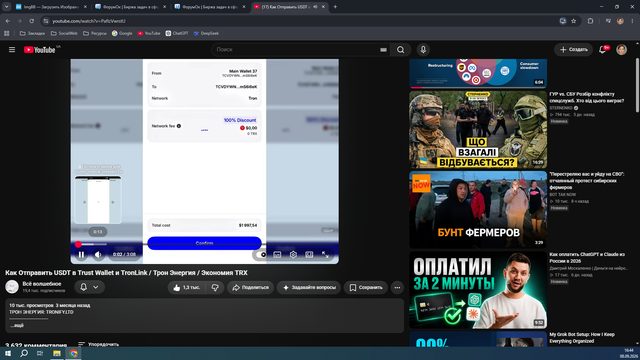Open the ГУР vs. СБУ video title

tap(587, 97)
